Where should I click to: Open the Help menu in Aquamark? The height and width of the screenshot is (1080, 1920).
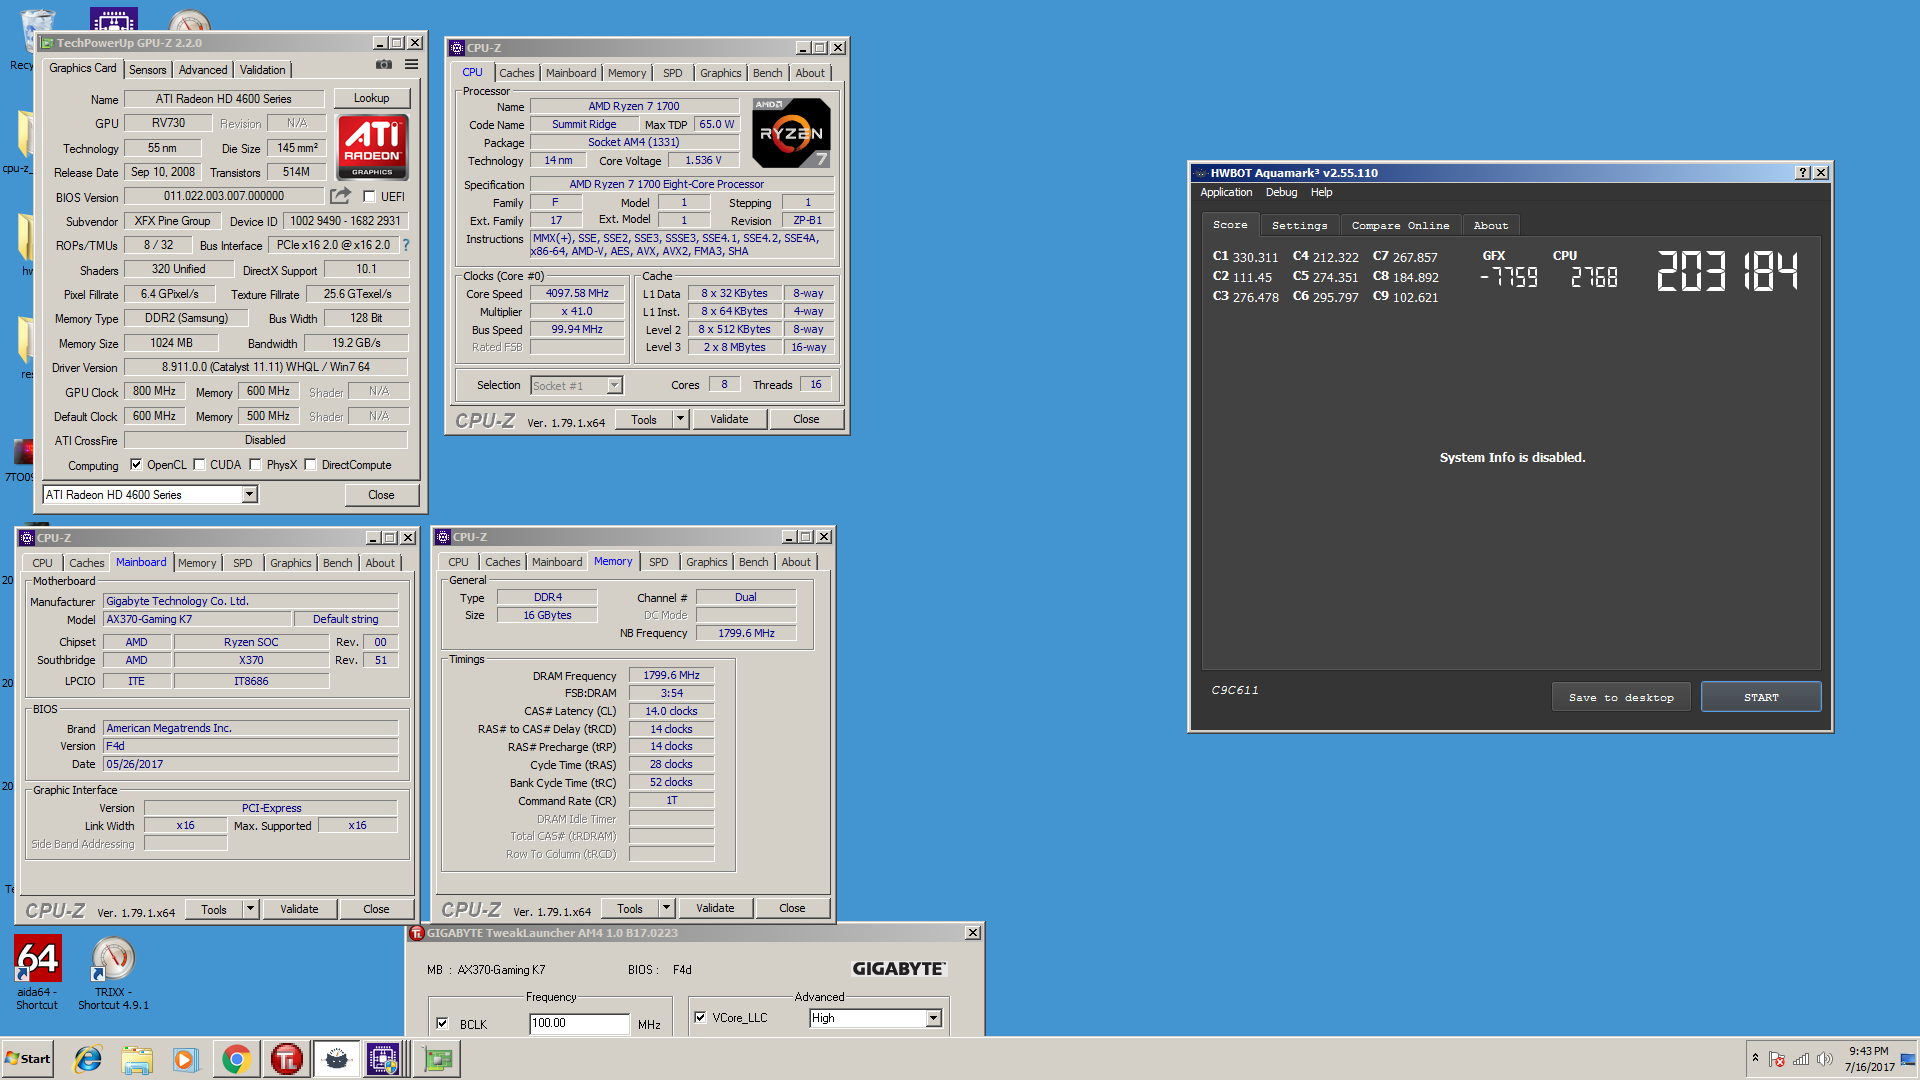tap(1322, 193)
